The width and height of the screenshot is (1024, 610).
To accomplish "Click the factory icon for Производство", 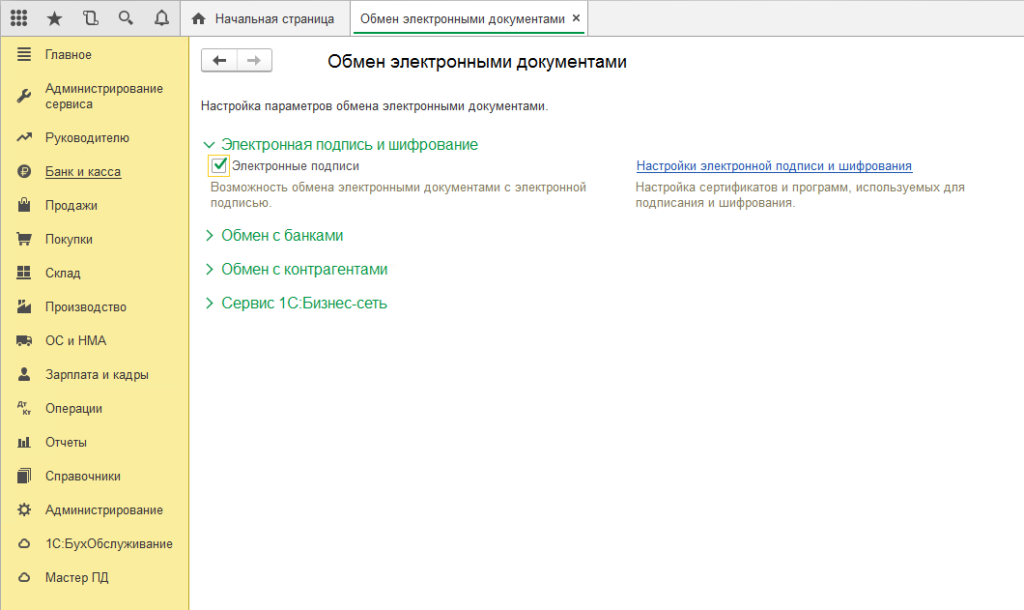I will pyautogui.click(x=25, y=307).
